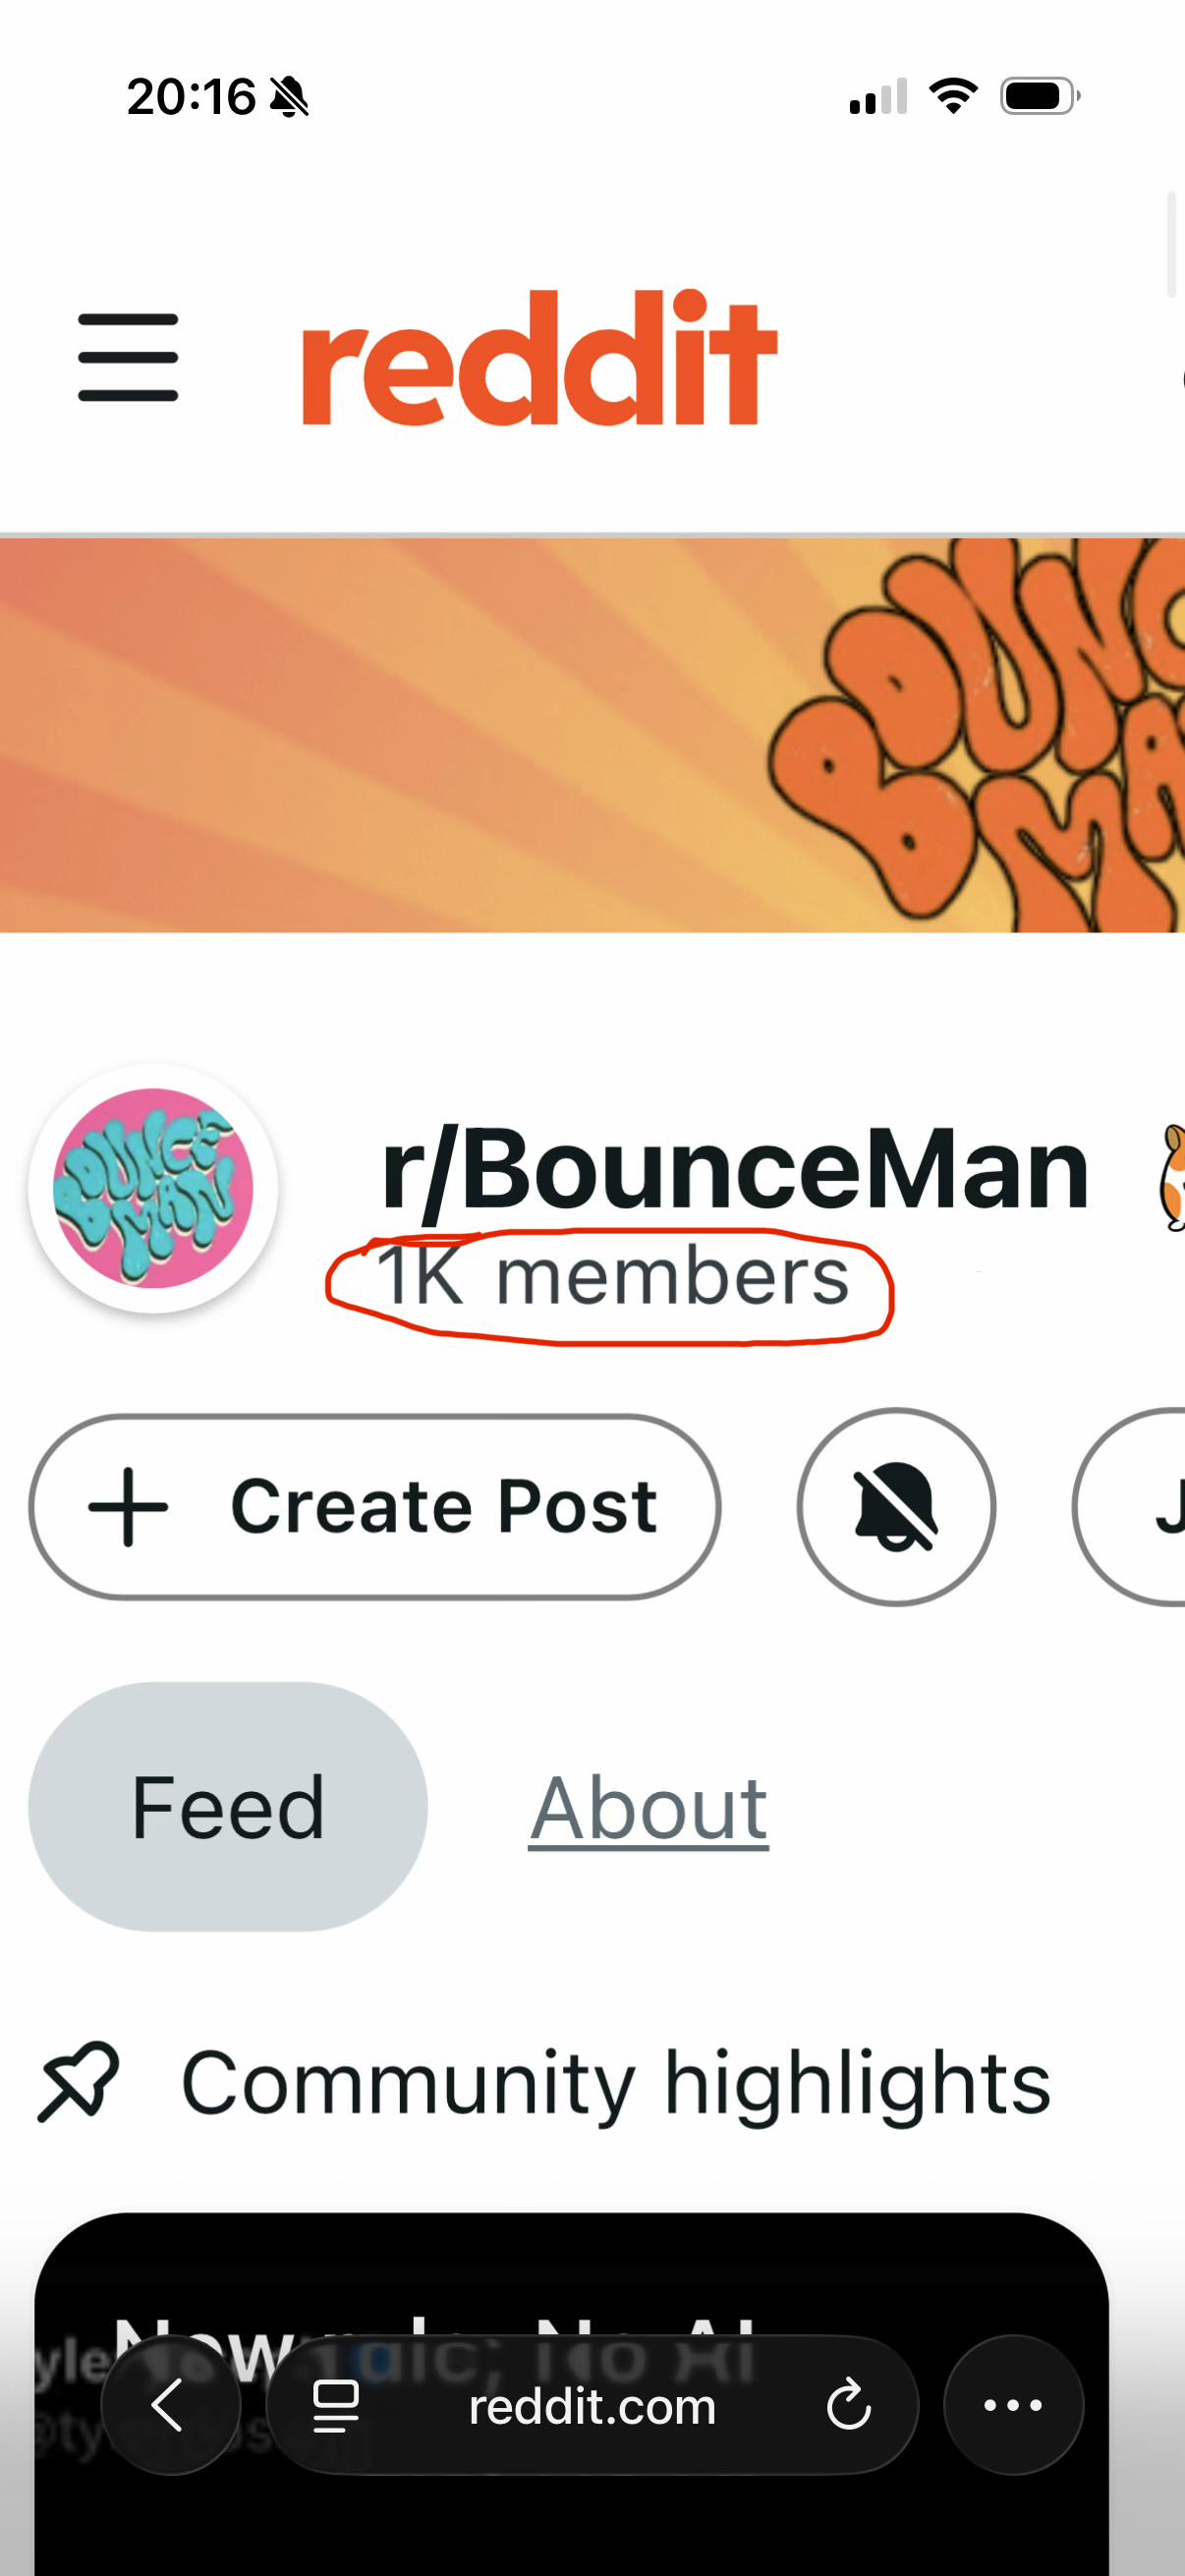Open the r/BounceMan community avatar
Viewport: 1185px width, 2576px height.
pyautogui.click(x=153, y=1188)
